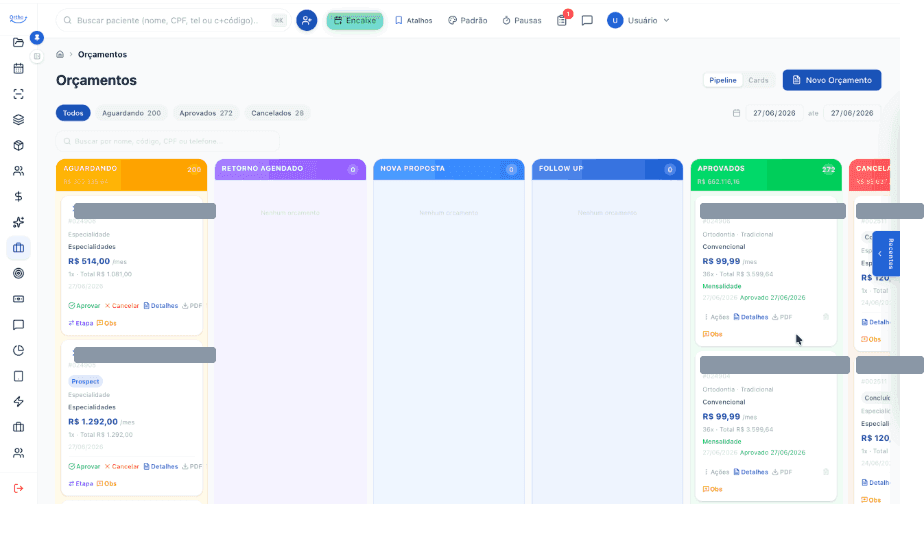Click the logout icon at sidebar bottom
The image size is (924, 540).
click(x=18, y=488)
